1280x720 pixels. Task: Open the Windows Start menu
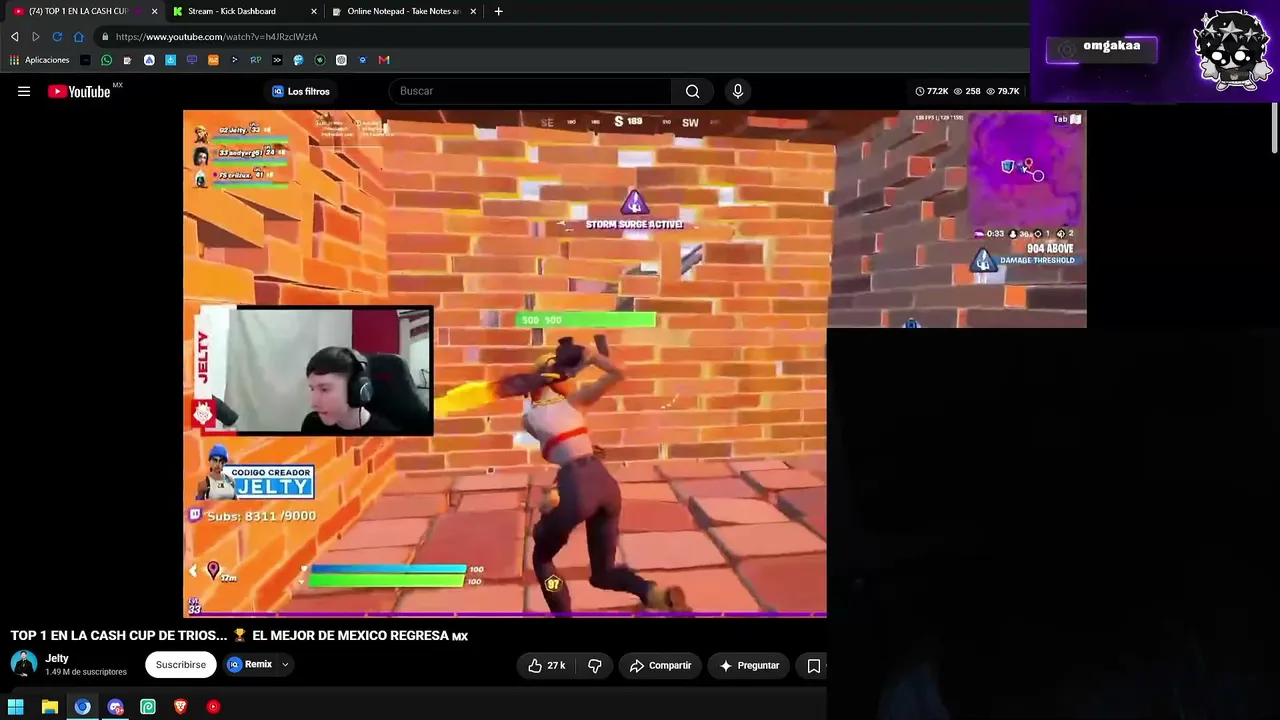click(16, 707)
